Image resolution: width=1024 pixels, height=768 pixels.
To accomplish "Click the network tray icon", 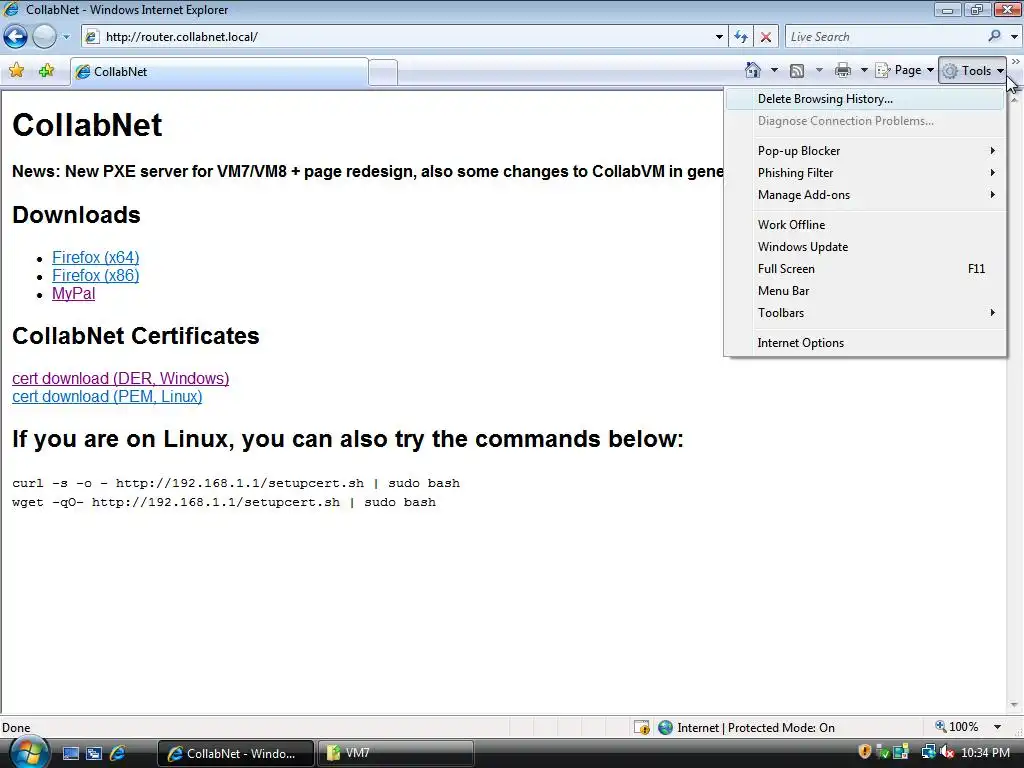I will coord(927,752).
